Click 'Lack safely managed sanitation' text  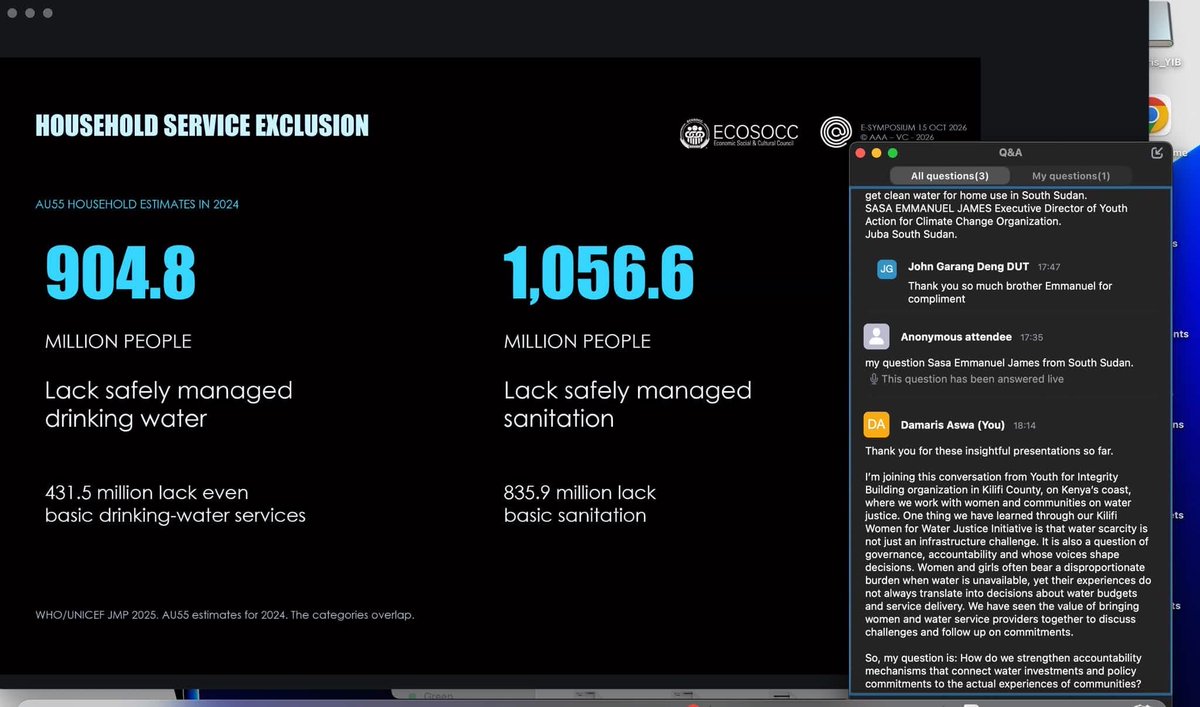tap(627, 404)
